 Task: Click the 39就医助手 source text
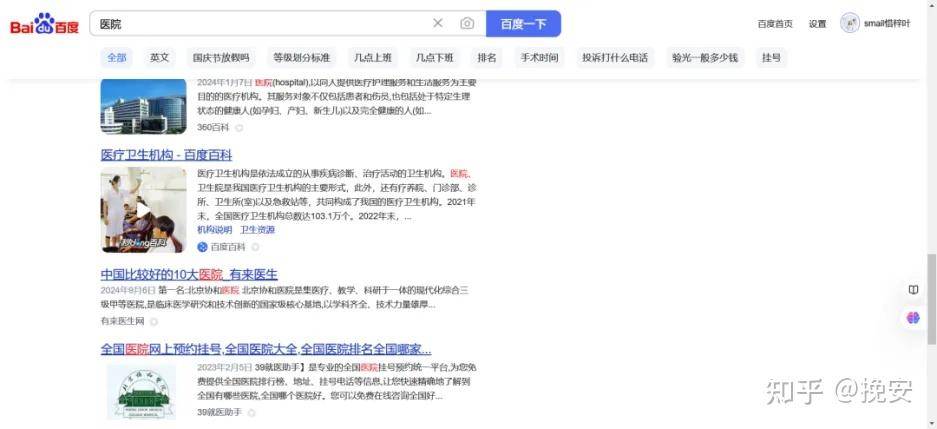219,412
